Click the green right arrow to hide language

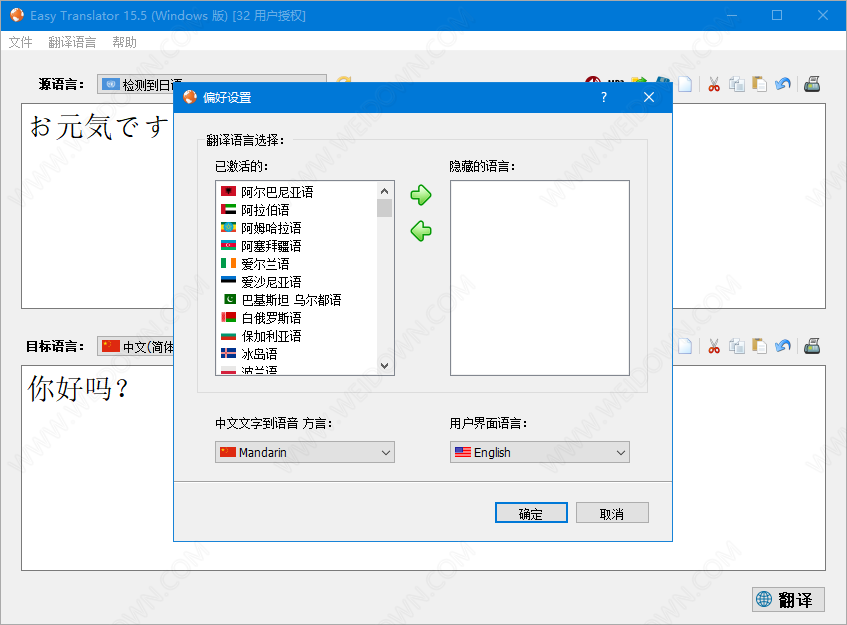[421, 195]
